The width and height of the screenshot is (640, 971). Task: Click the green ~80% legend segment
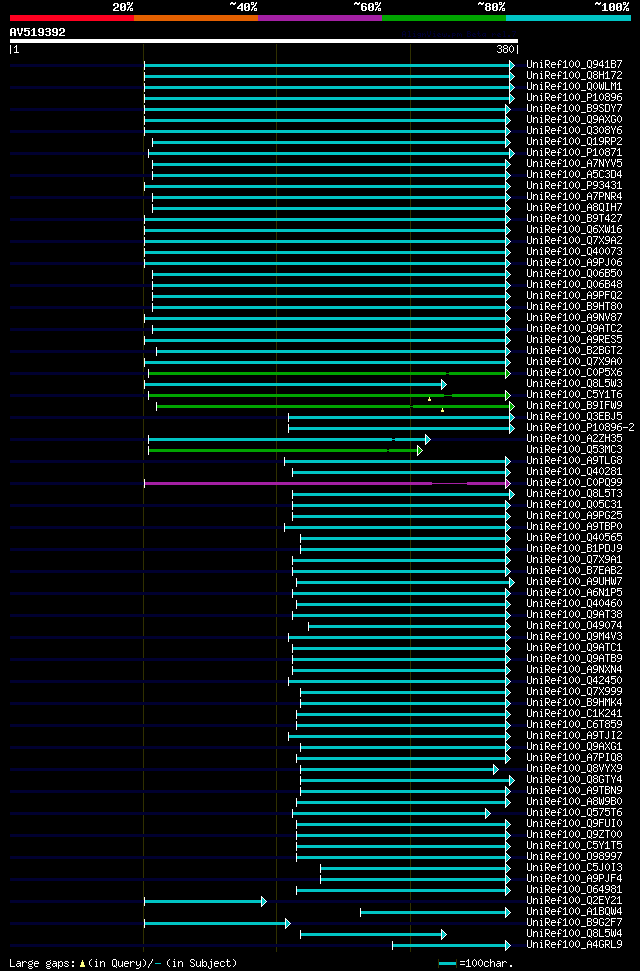[444, 18]
